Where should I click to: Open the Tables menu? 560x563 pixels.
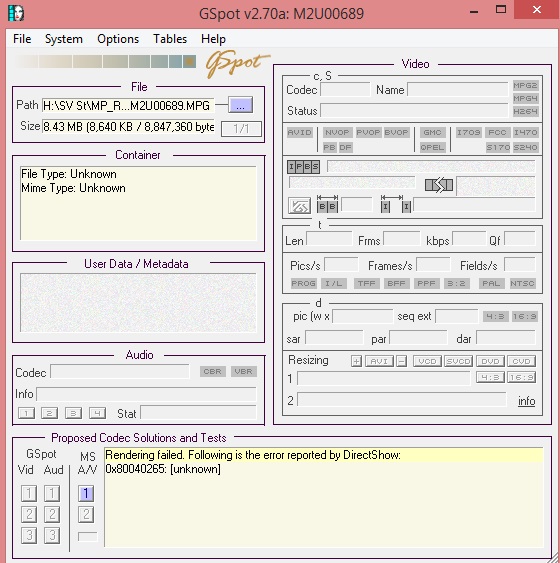coord(170,39)
